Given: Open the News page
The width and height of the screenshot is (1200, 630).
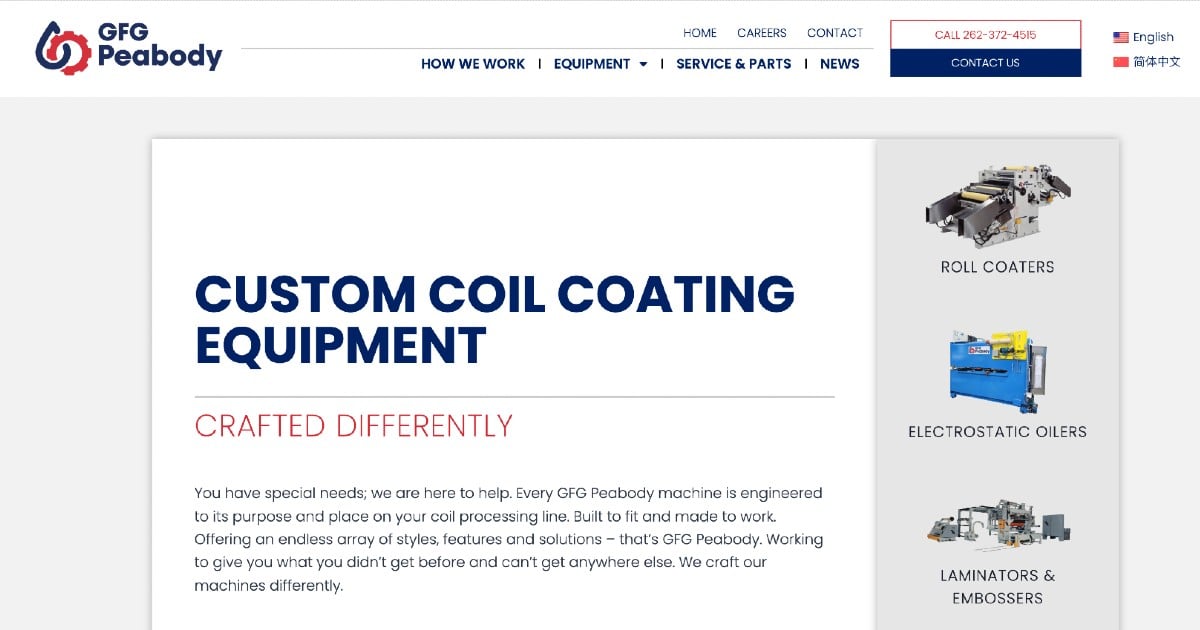Looking at the screenshot, I should pyautogui.click(x=839, y=64).
